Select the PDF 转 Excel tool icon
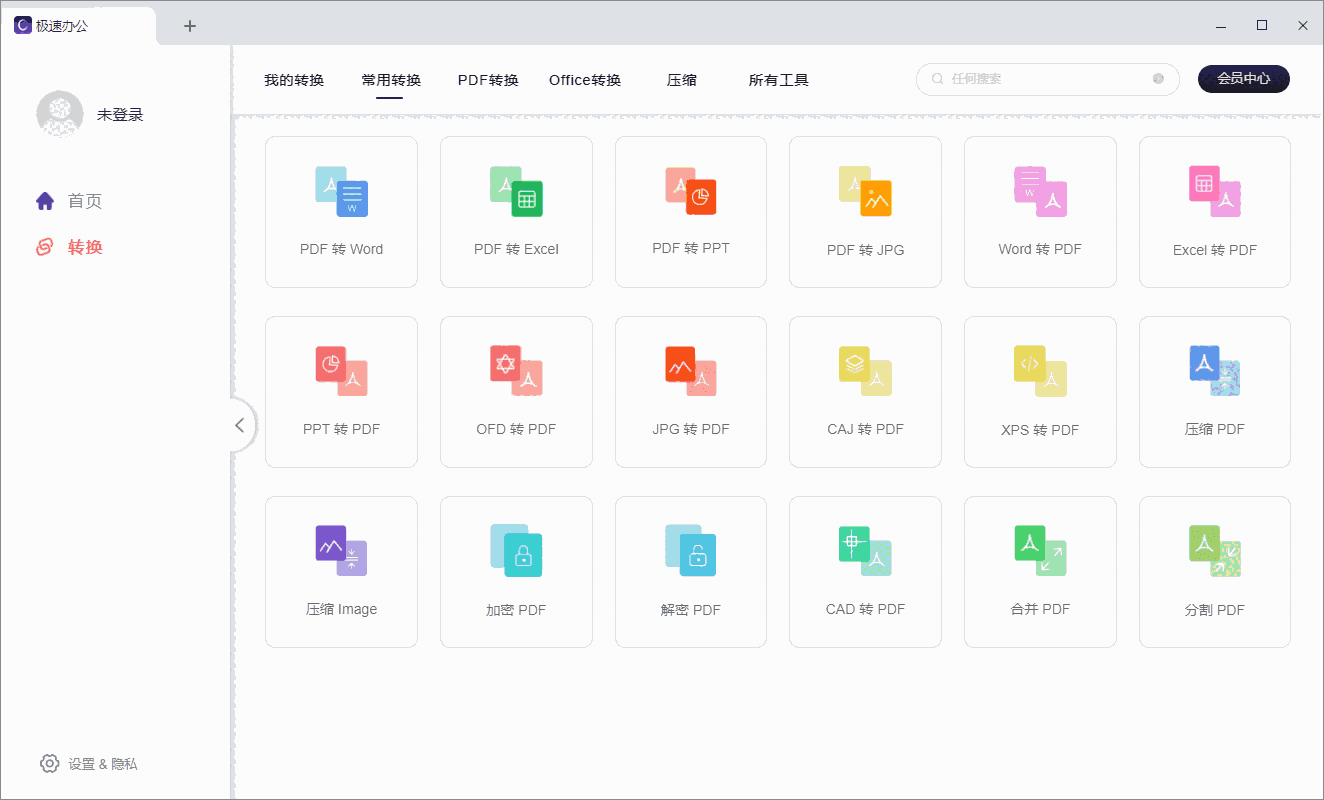 (516, 192)
